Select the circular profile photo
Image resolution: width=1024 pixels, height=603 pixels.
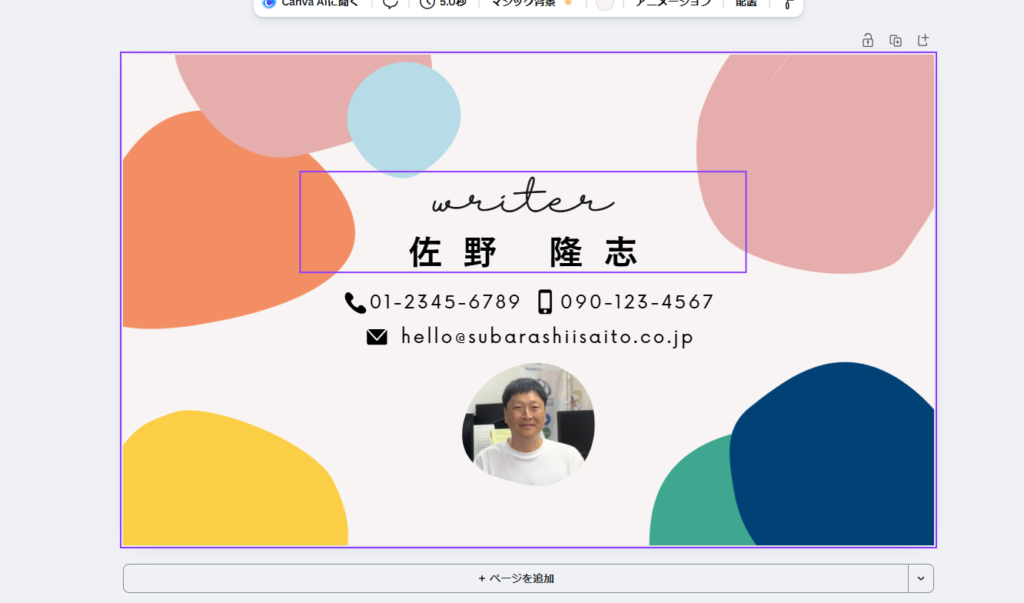pos(528,425)
